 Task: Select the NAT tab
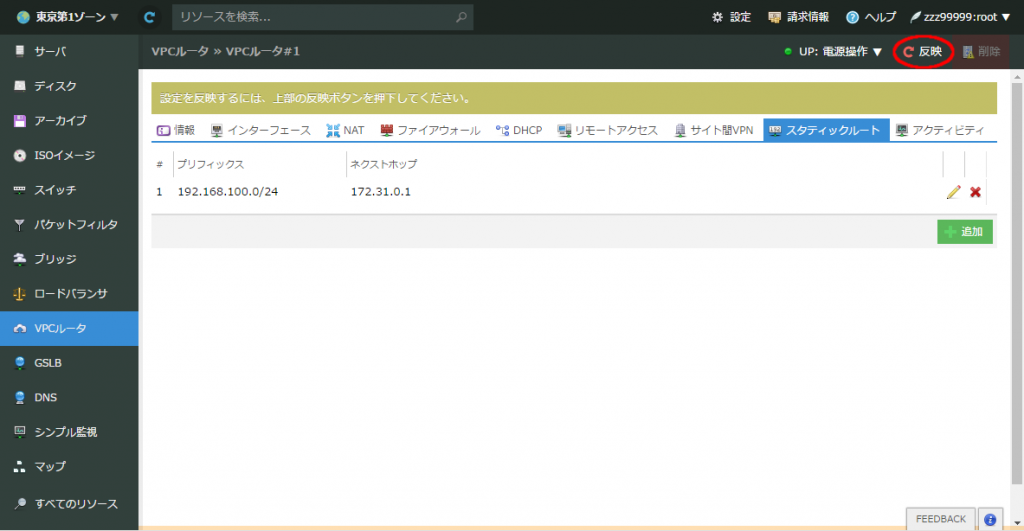345,130
